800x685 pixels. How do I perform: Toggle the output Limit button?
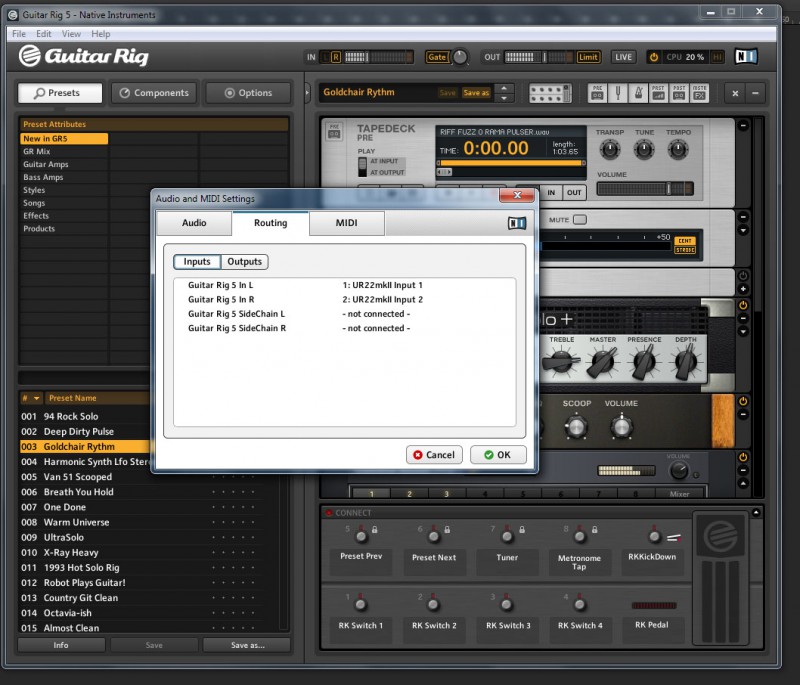coord(588,57)
